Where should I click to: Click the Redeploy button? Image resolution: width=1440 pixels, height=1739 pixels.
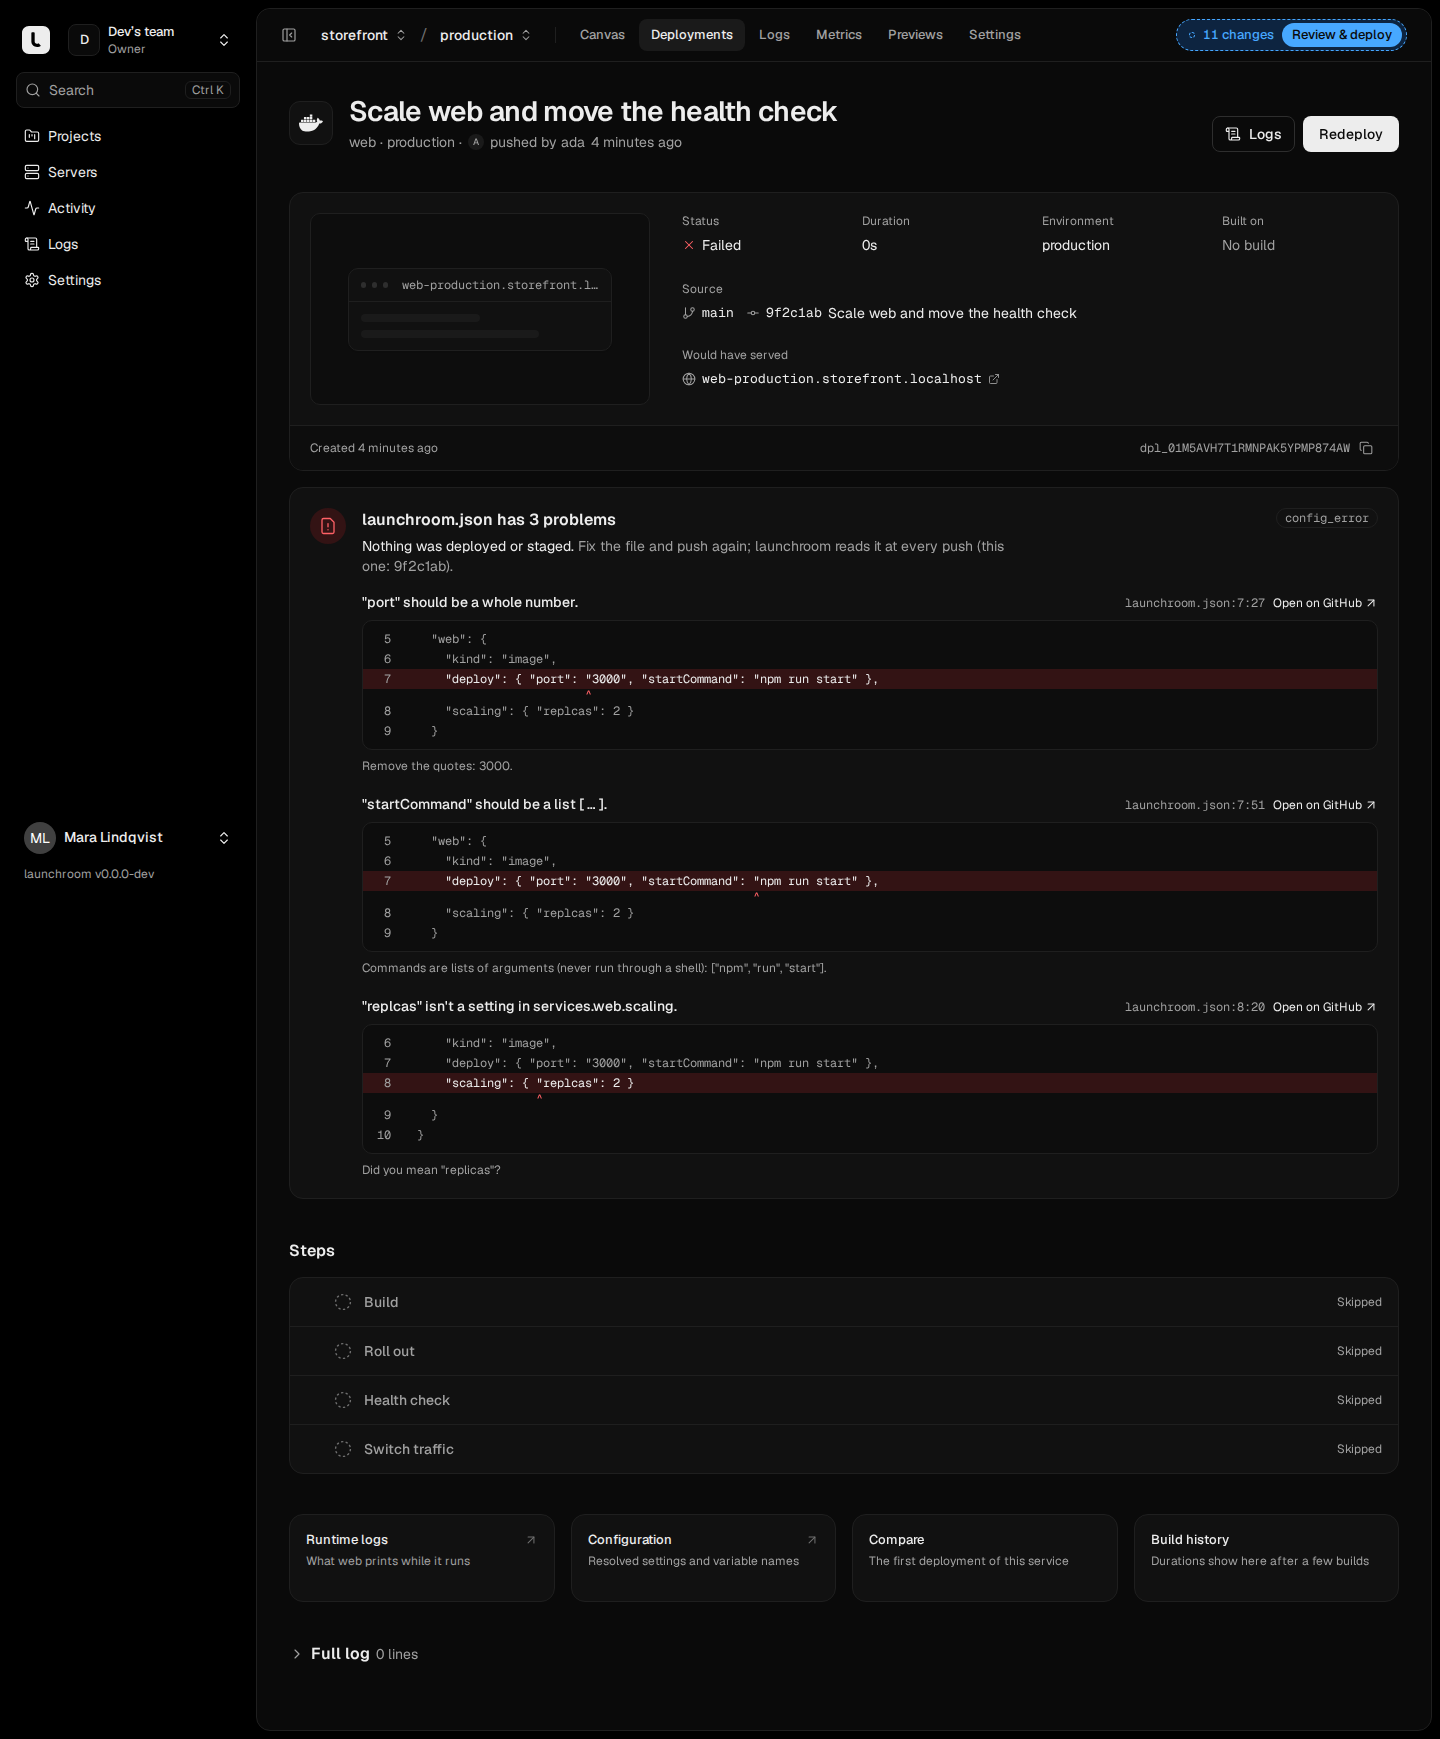tap(1350, 134)
